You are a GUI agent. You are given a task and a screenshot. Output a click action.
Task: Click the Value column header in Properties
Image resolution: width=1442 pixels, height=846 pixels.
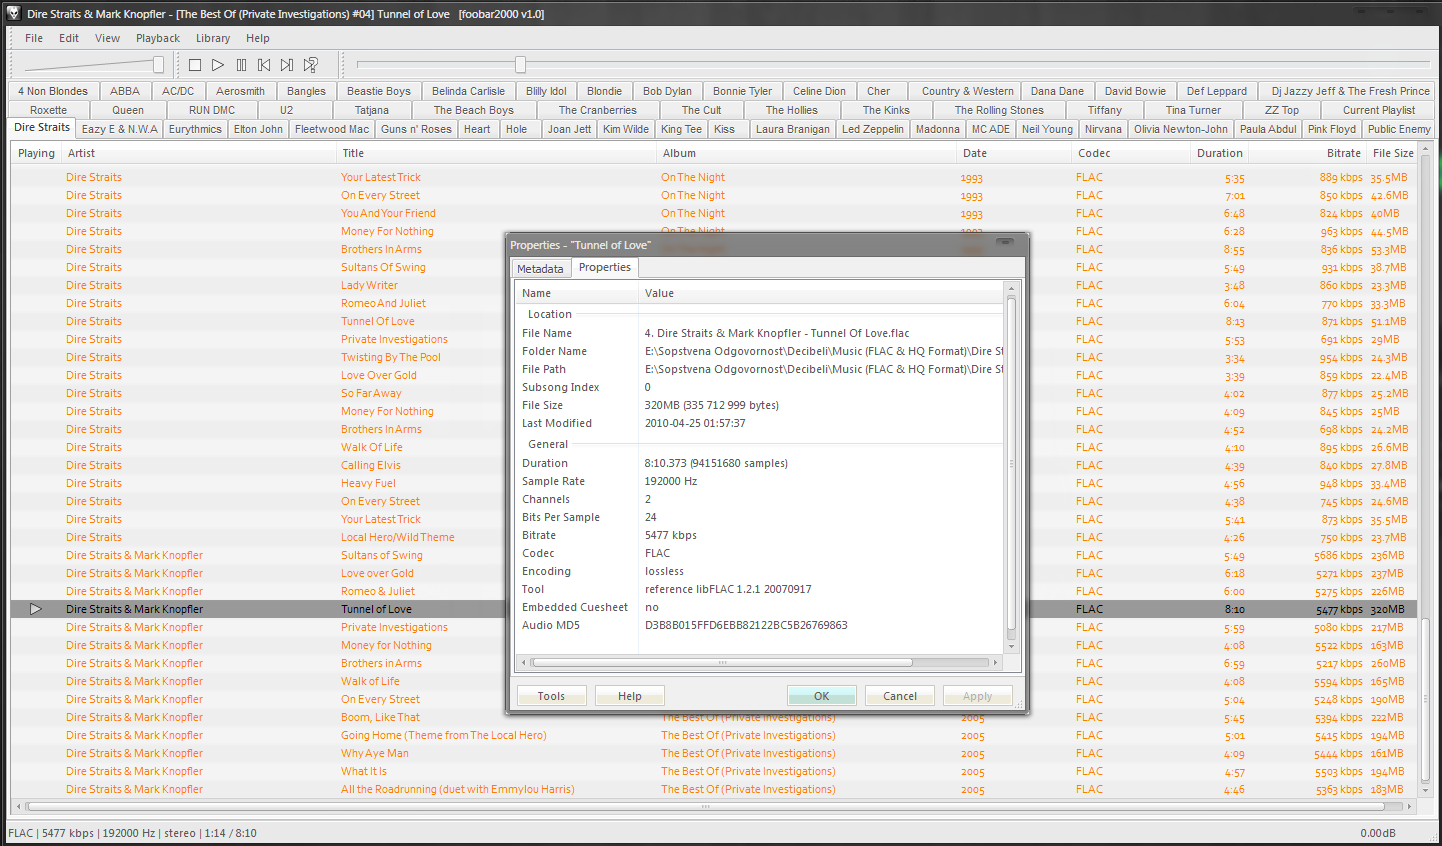tap(821, 293)
